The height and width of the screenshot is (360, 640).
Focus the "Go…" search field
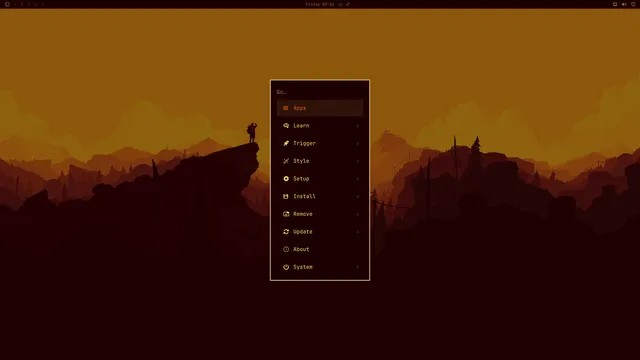pyautogui.click(x=320, y=92)
